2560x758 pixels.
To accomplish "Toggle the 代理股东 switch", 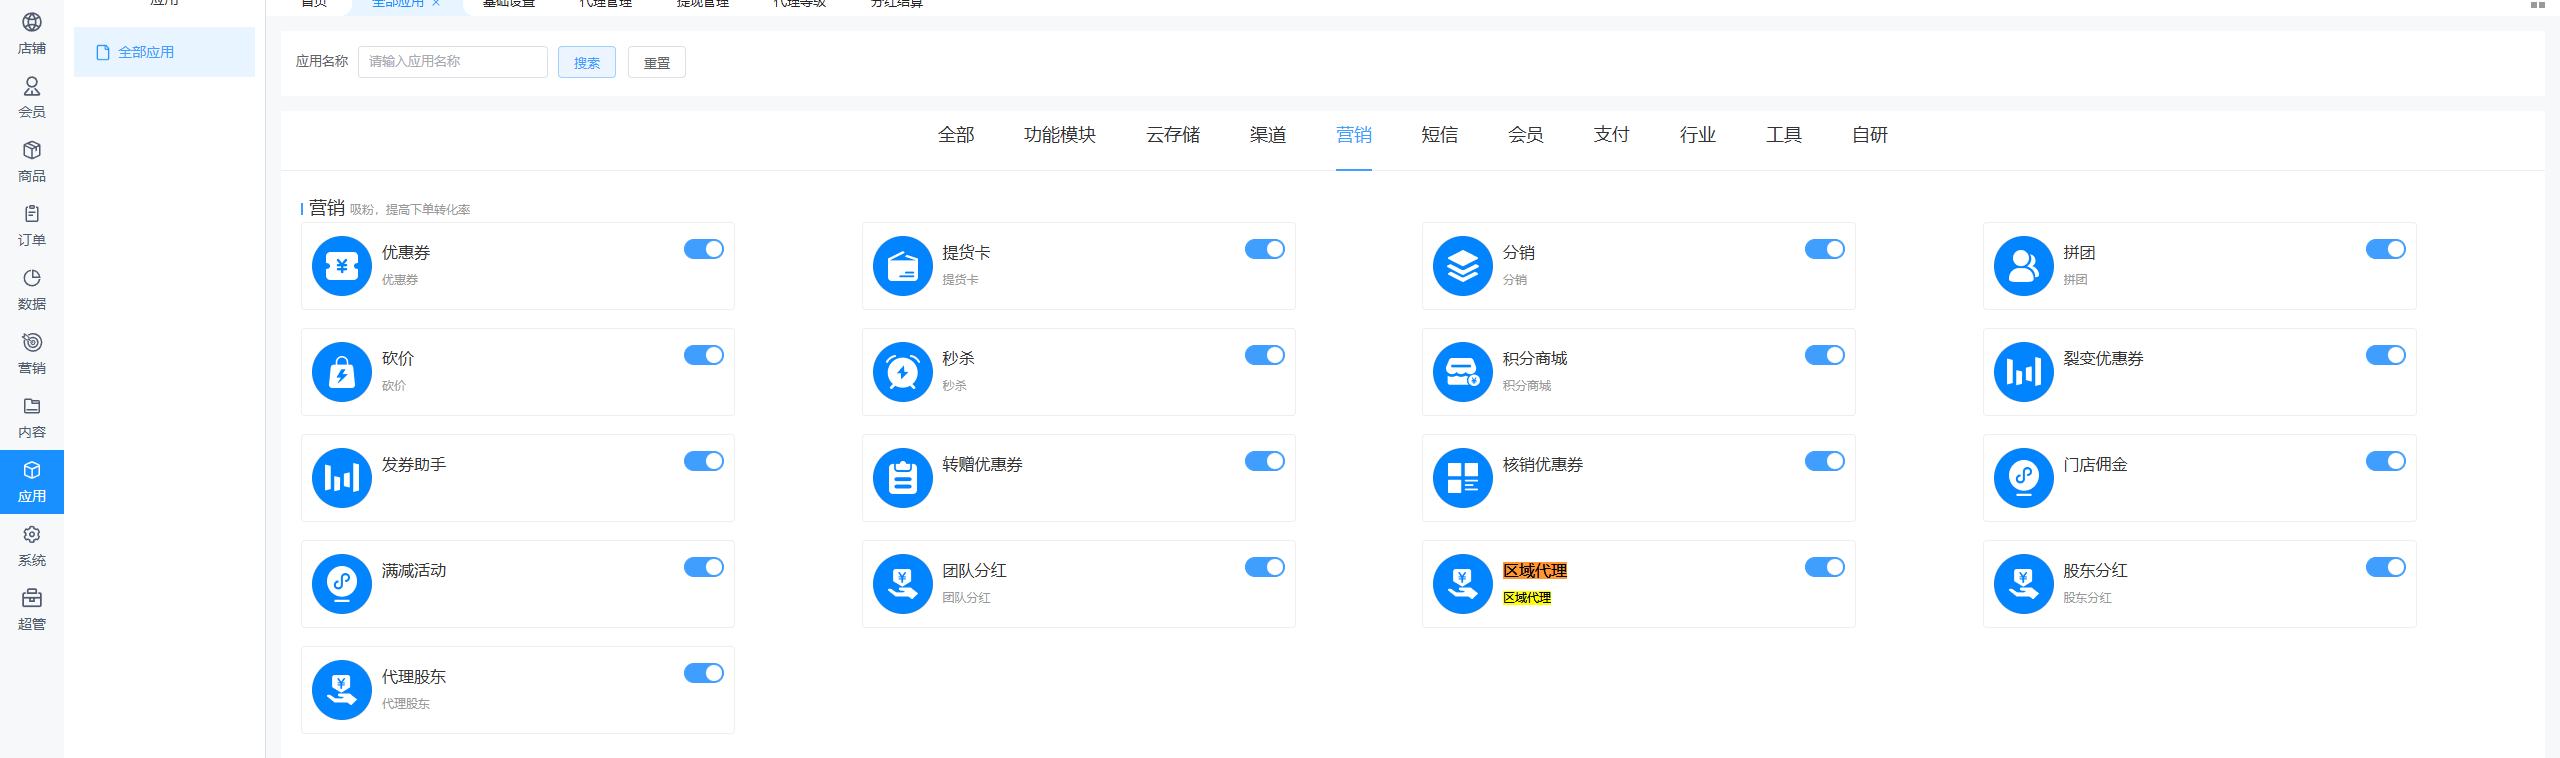I will 704,673.
